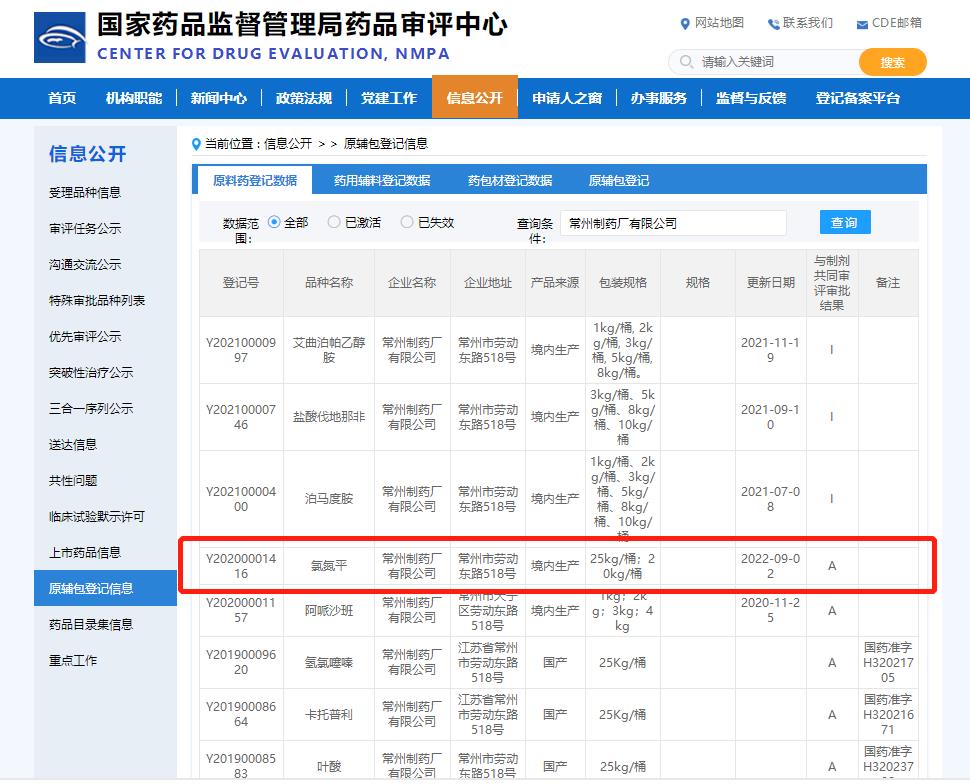The image size is (970, 784).
Task: Open 上市药品信息 in the sidebar
Action: point(85,553)
